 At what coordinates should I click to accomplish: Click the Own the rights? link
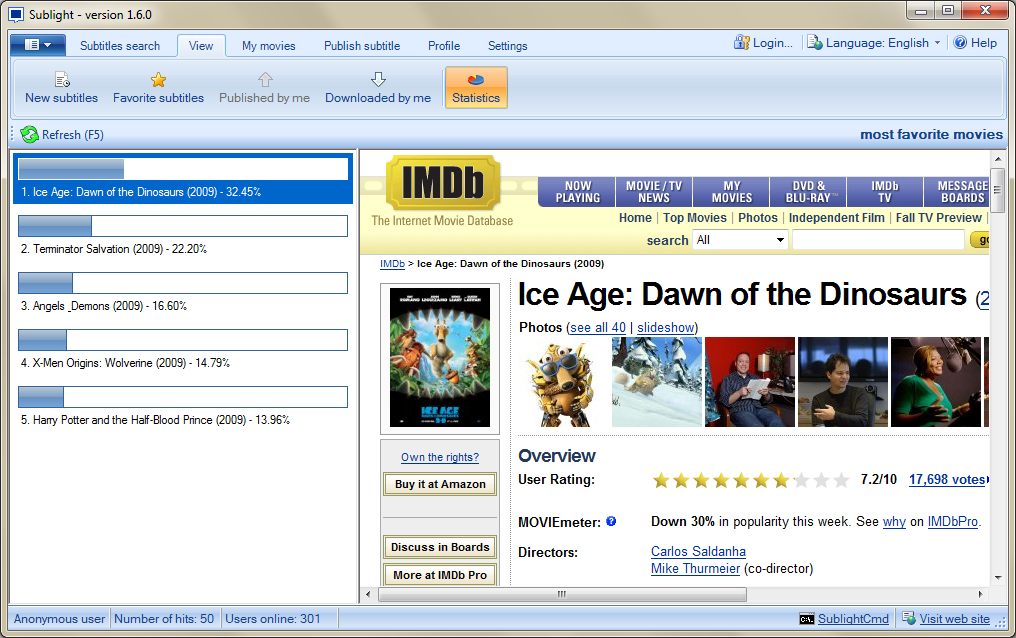coord(440,457)
